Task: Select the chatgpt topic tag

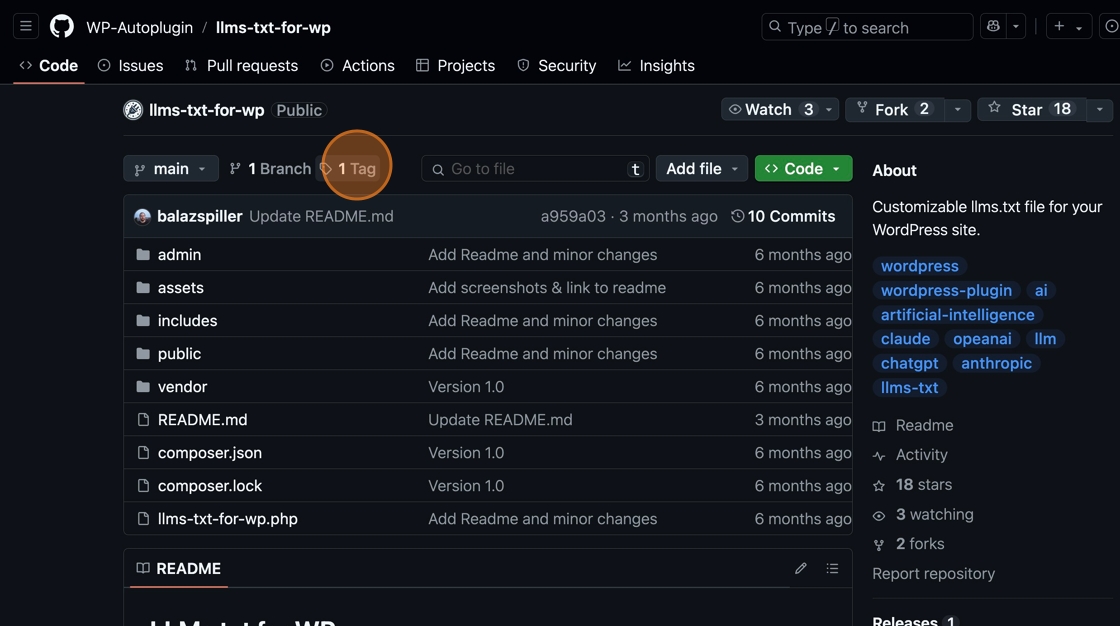Action: pos(909,363)
